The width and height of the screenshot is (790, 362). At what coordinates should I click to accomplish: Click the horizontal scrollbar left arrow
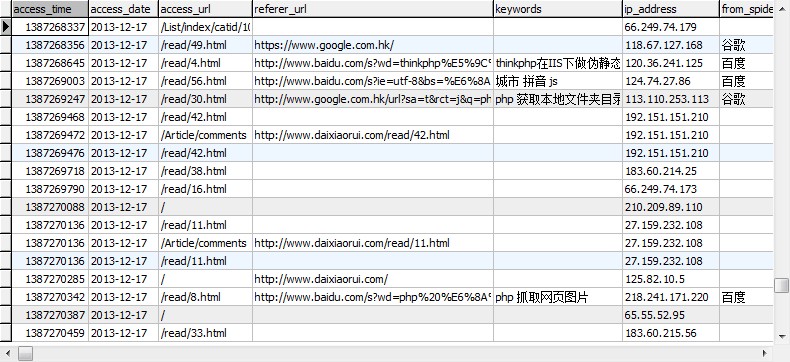(7, 353)
